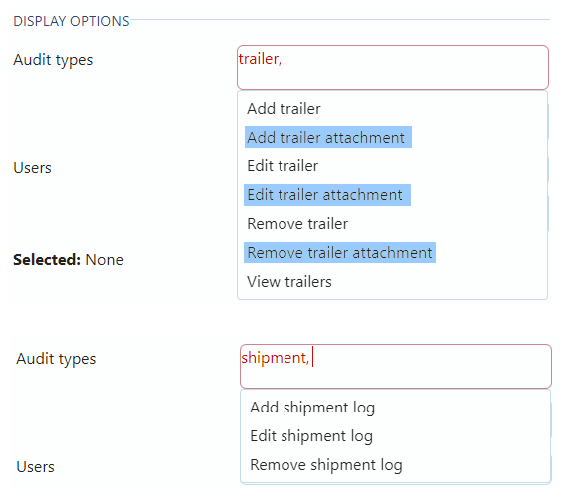Viewport: 565px width, 501px height.
Task: Click the 'Selected: None' status text
Action: pyautogui.click(x=68, y=260)
